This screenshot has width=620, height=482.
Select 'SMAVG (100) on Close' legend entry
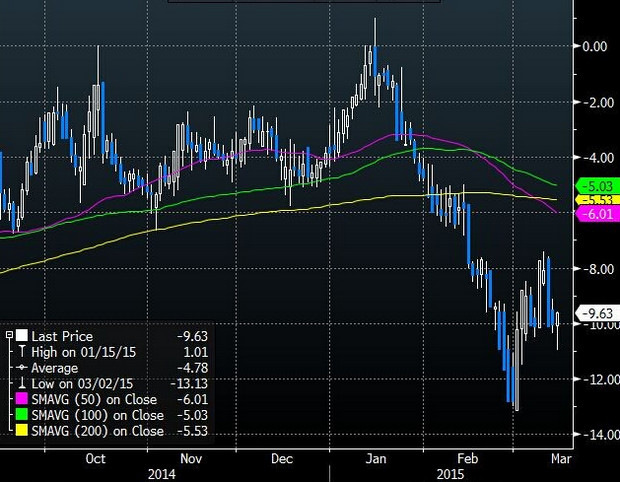click(98, 415)
